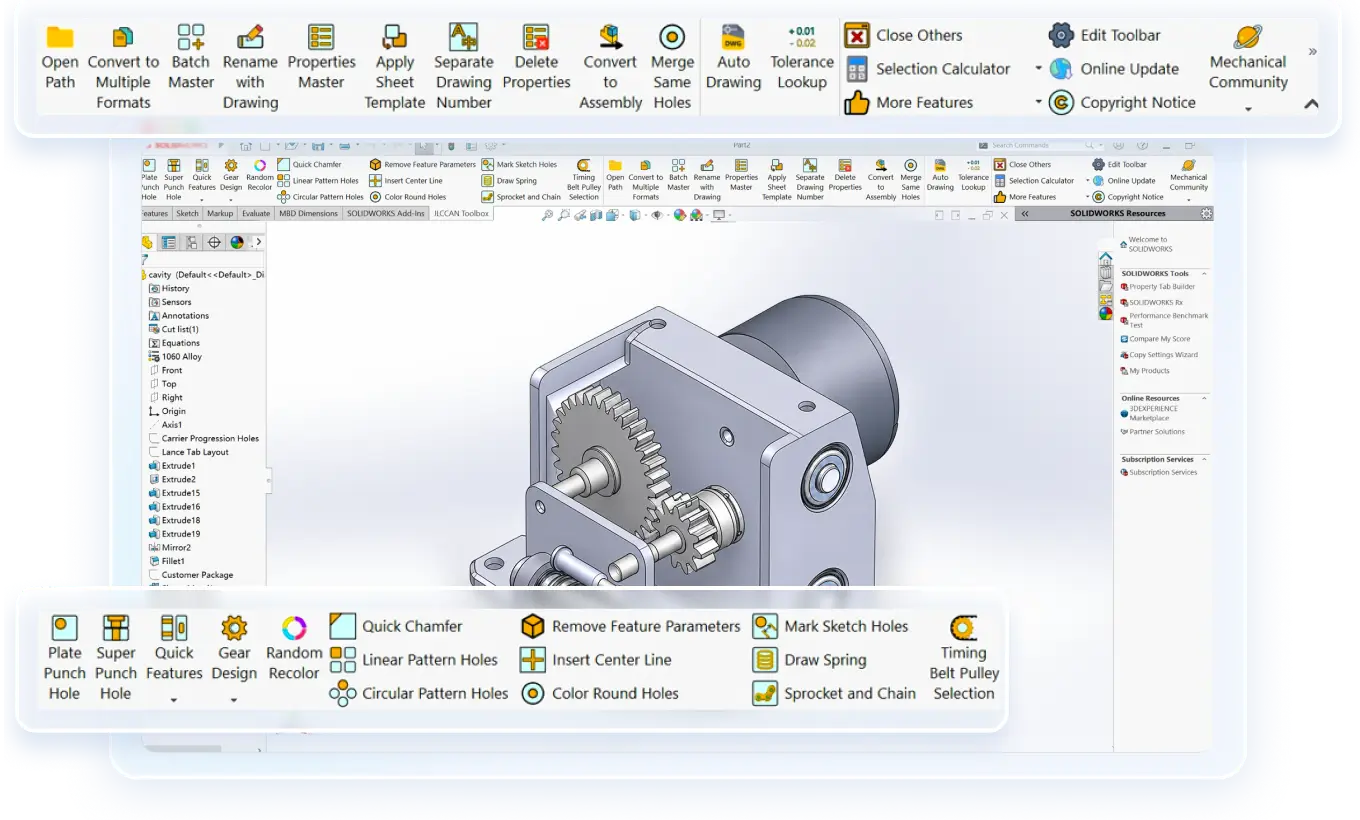Viewport: 1360px width, 820px height.
Task: Open the MBD Dimensions tab
Action: tap(308, 213)
